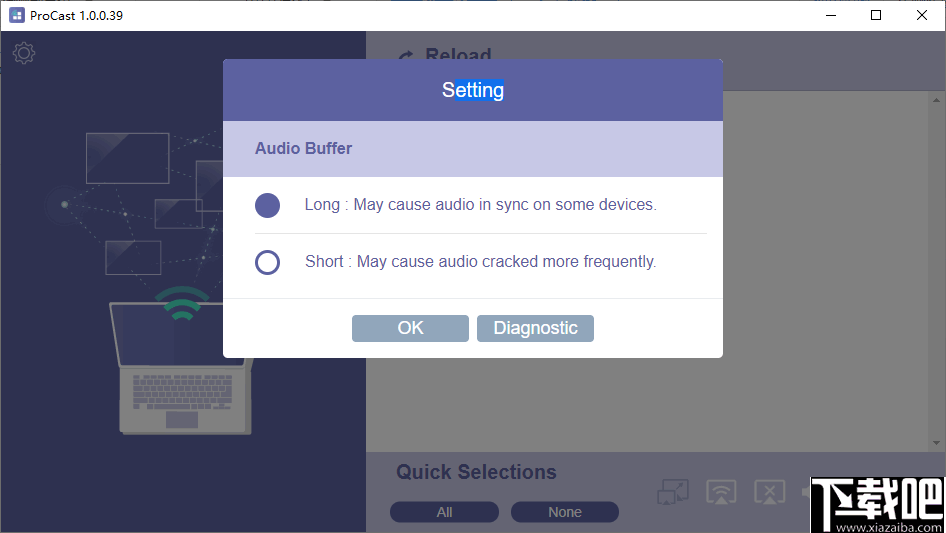Click the Setting dialog title

click(x=472, y=90)
